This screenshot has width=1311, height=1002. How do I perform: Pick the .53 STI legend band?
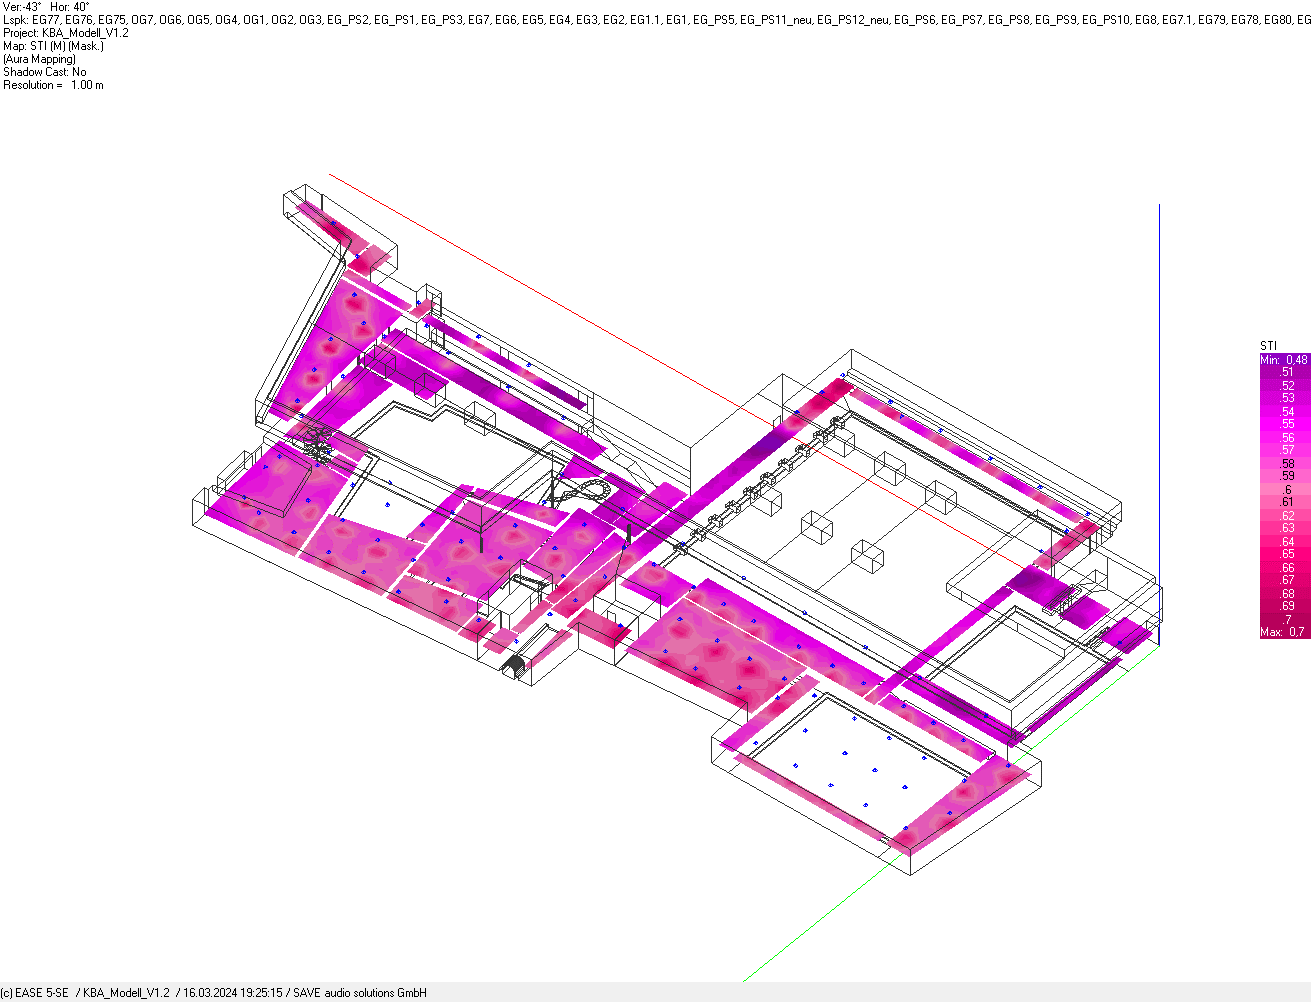(x=1284, y=398)
